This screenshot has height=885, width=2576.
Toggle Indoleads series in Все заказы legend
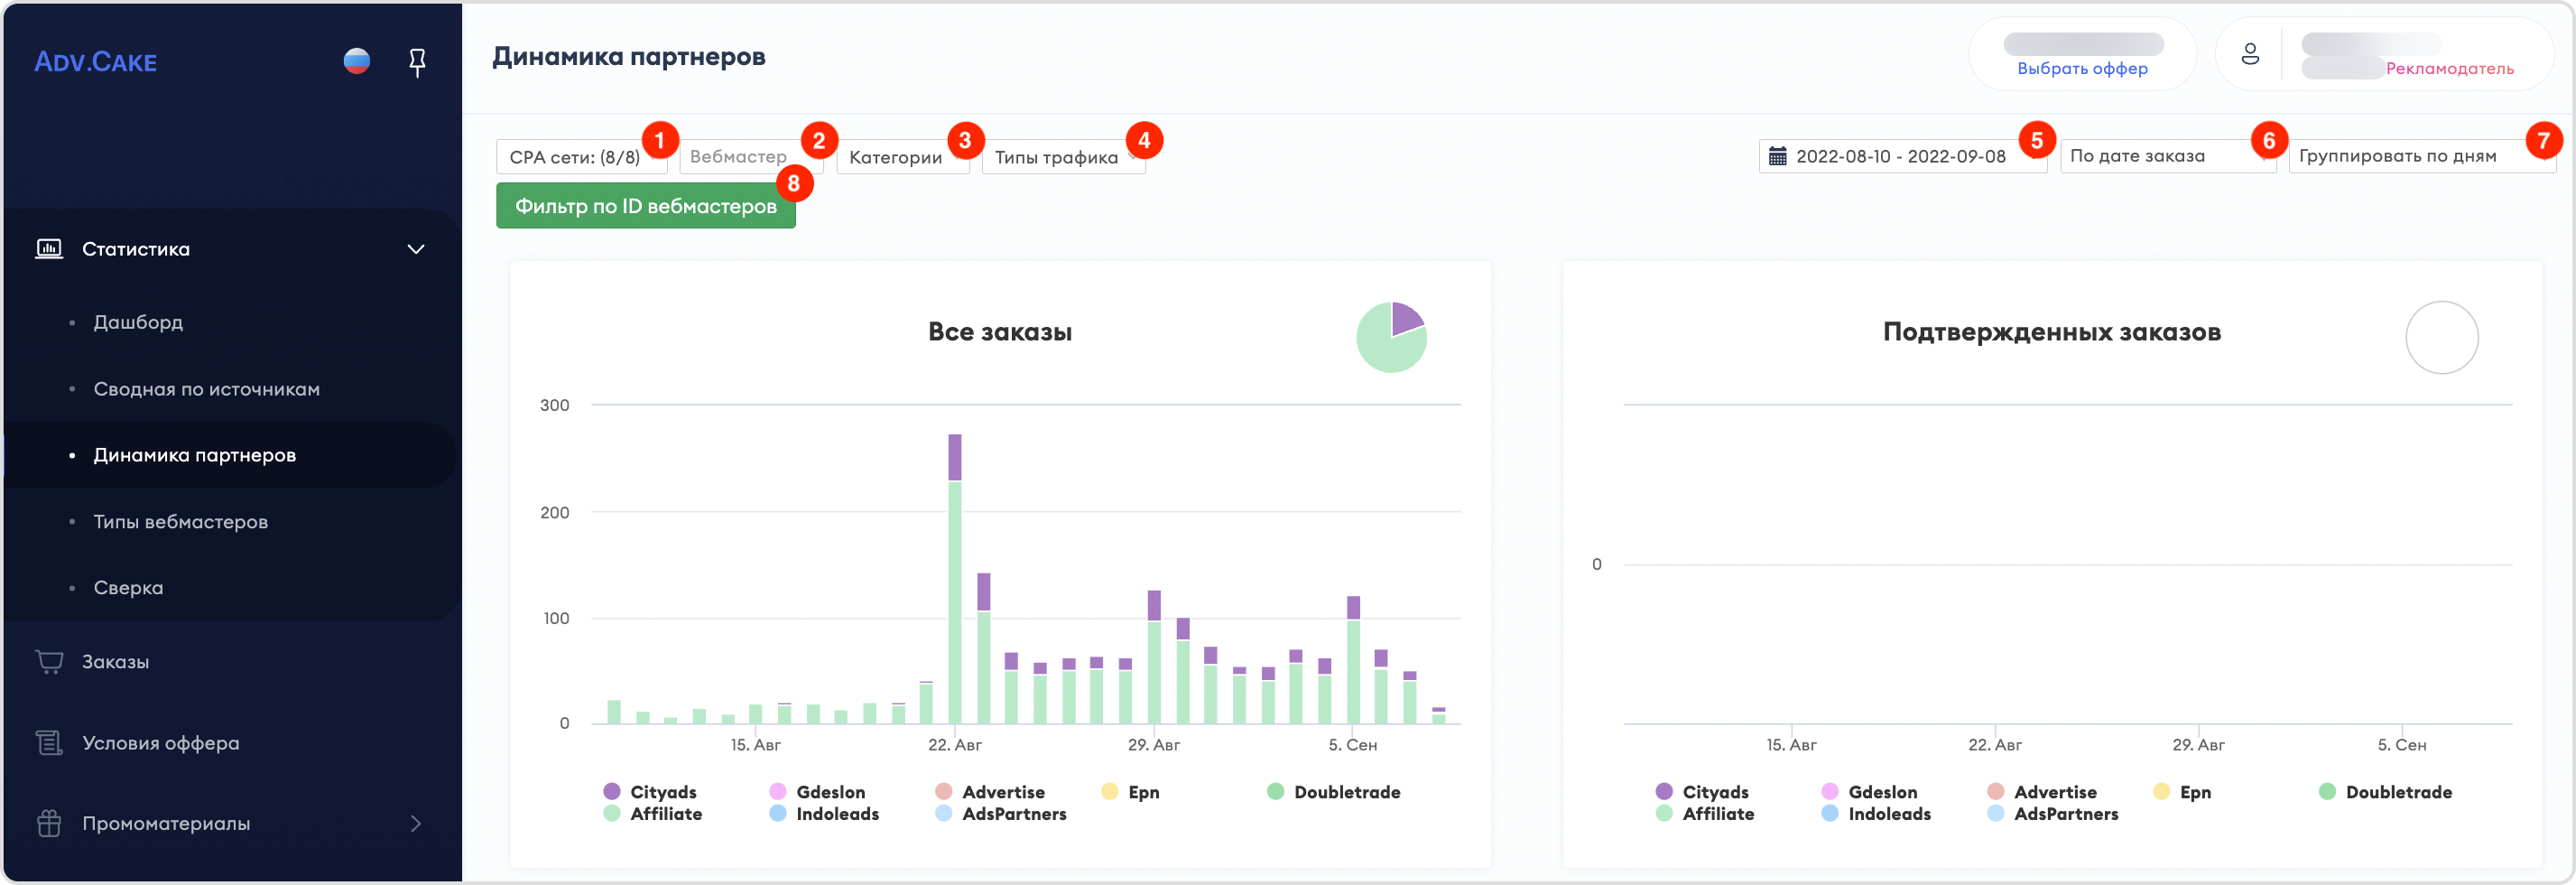click(x=825, y=814)
